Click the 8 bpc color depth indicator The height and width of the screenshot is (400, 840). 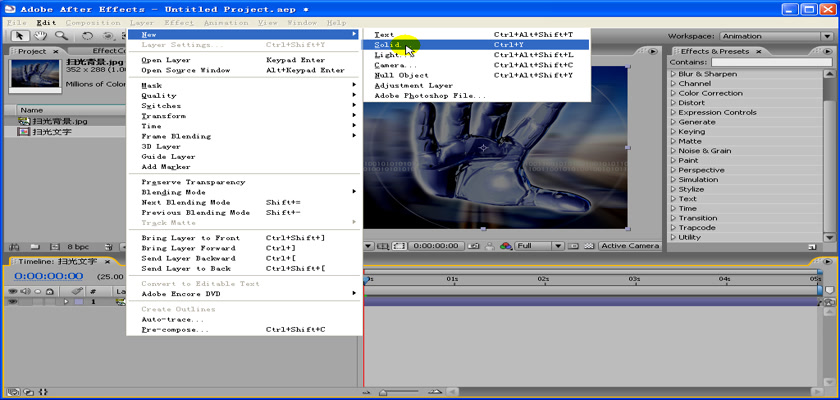(78, 247)
